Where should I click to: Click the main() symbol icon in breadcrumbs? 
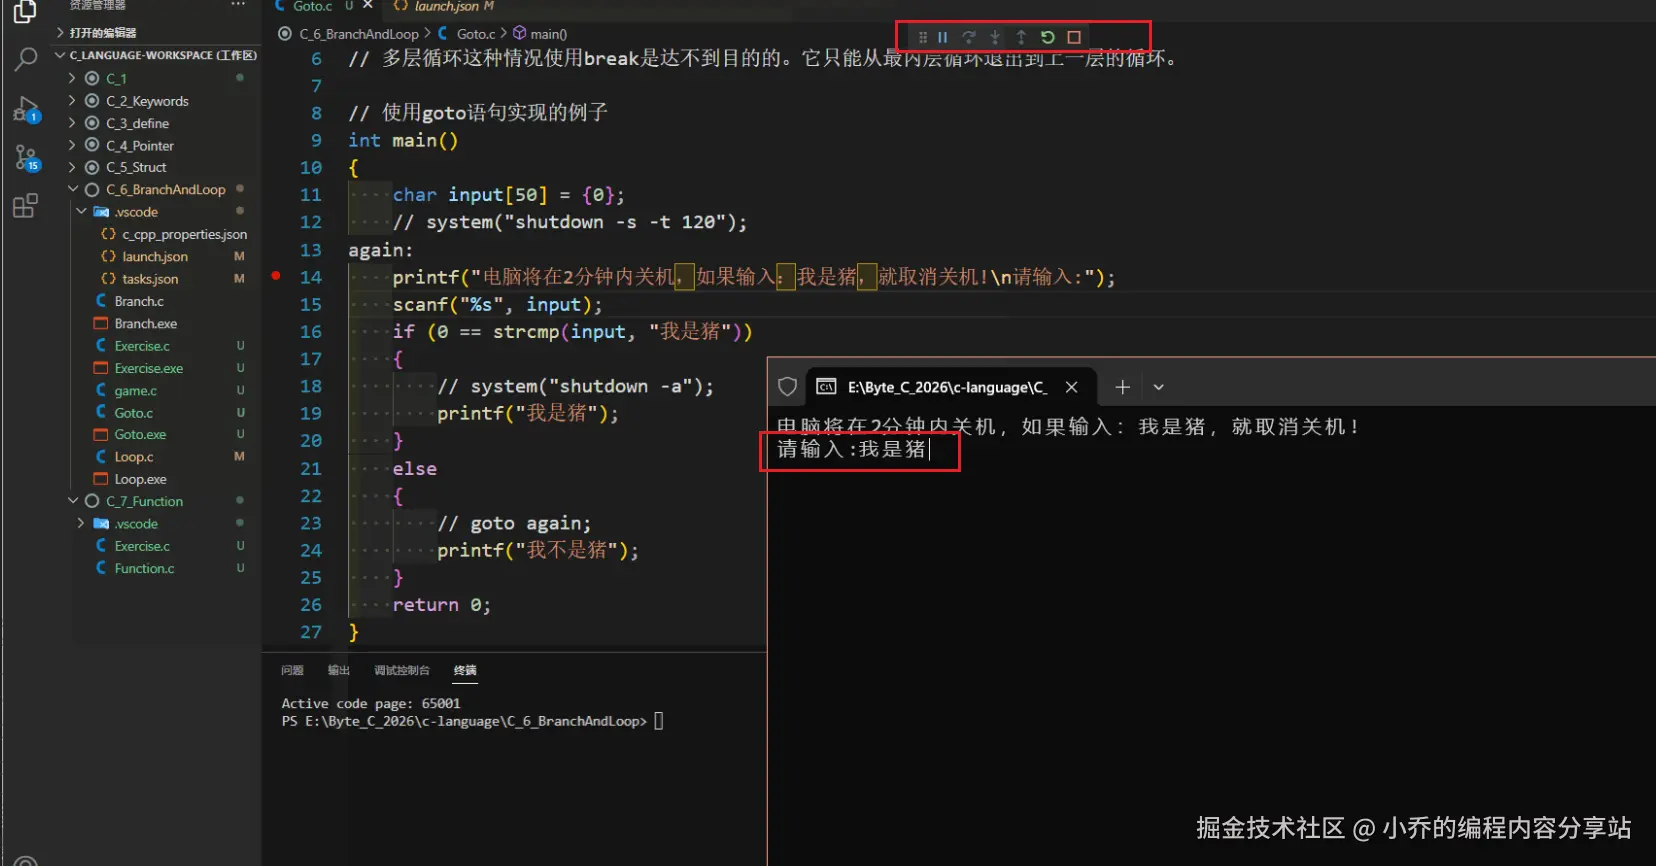[519, 33]
